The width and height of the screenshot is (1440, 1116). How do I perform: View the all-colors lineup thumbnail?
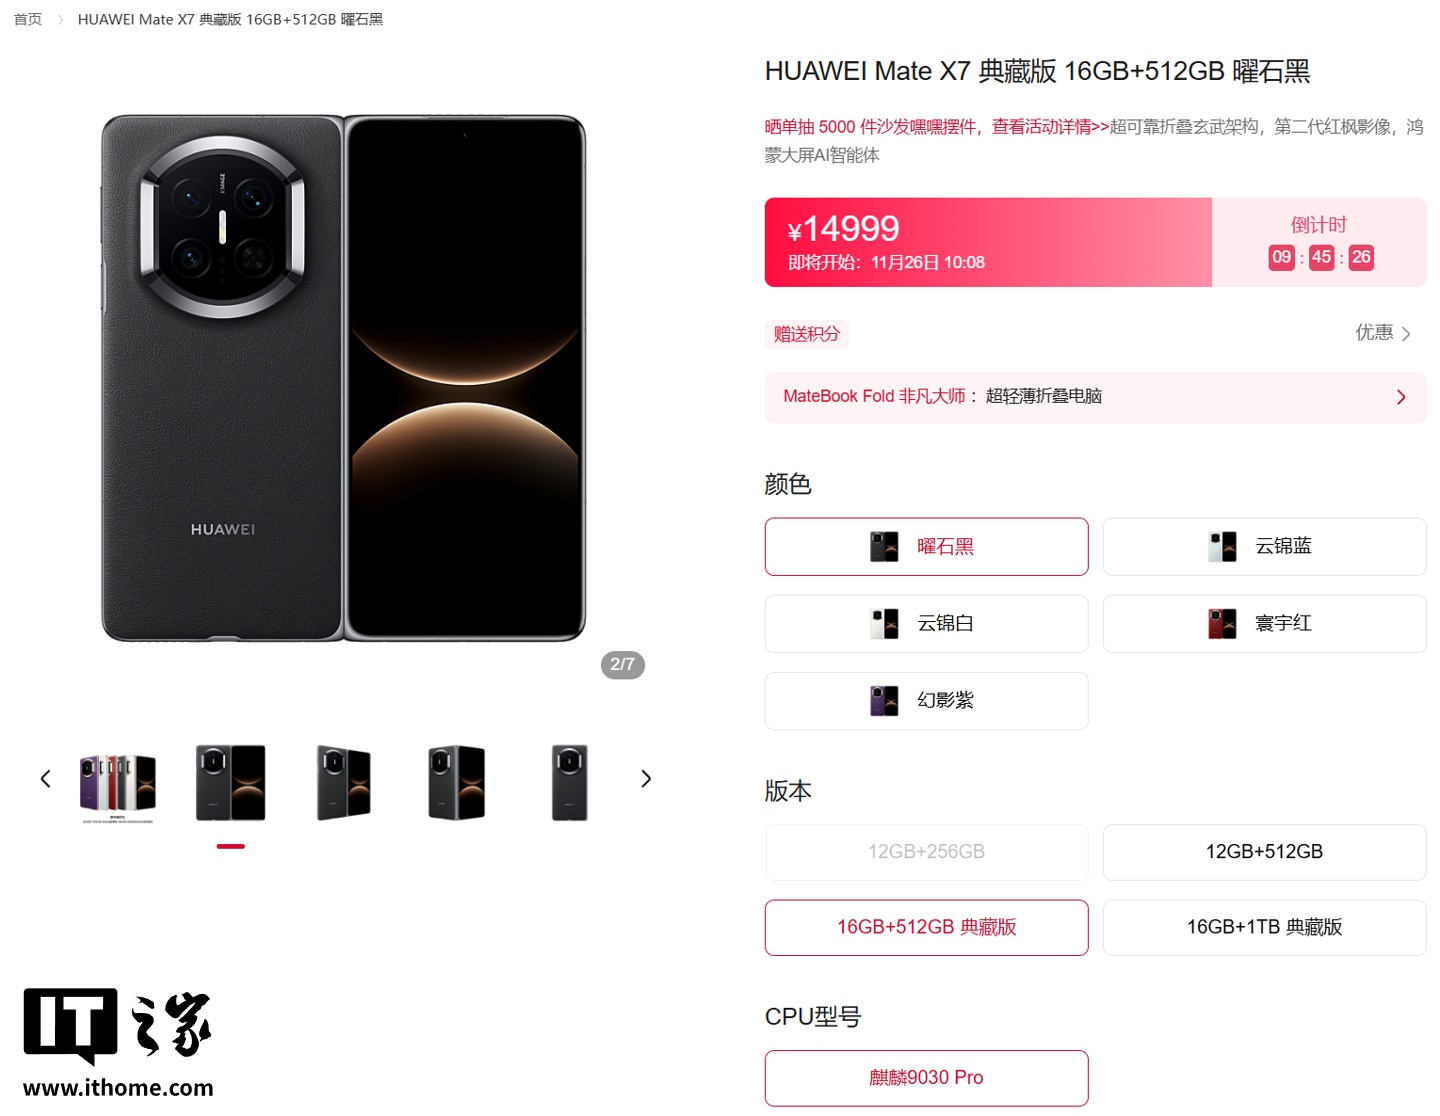[118, 786]
